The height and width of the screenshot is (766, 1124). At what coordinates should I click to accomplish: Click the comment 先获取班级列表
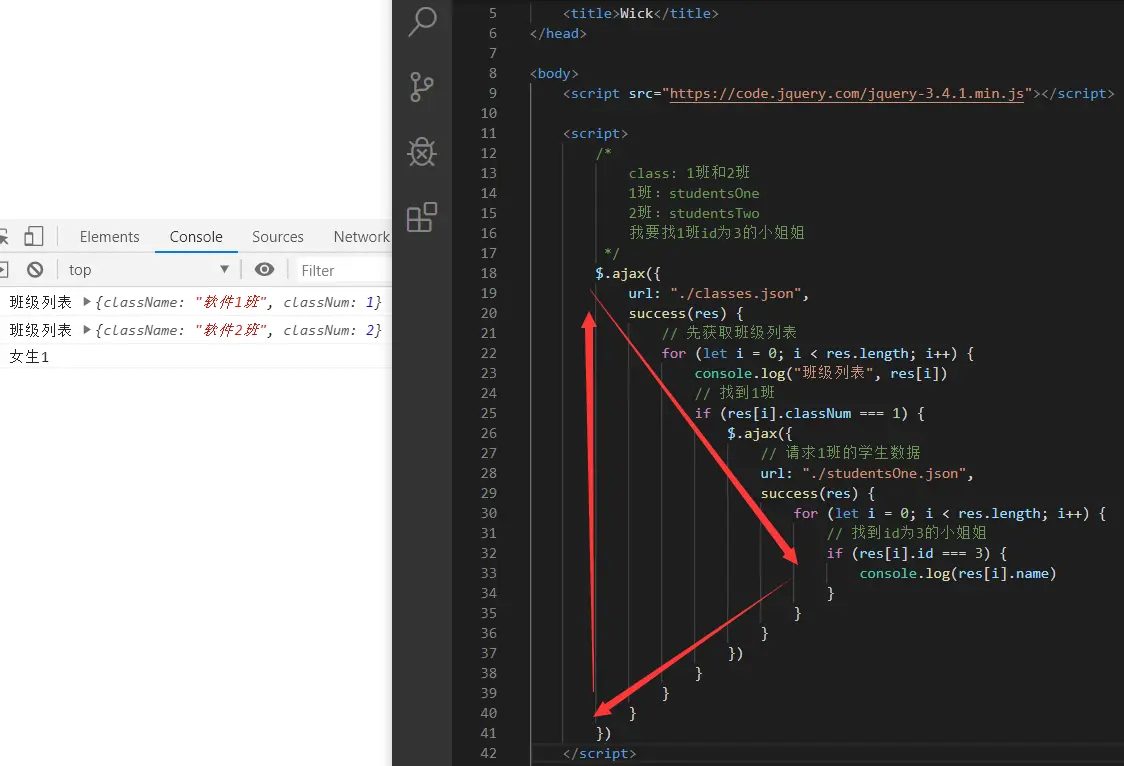729,333
